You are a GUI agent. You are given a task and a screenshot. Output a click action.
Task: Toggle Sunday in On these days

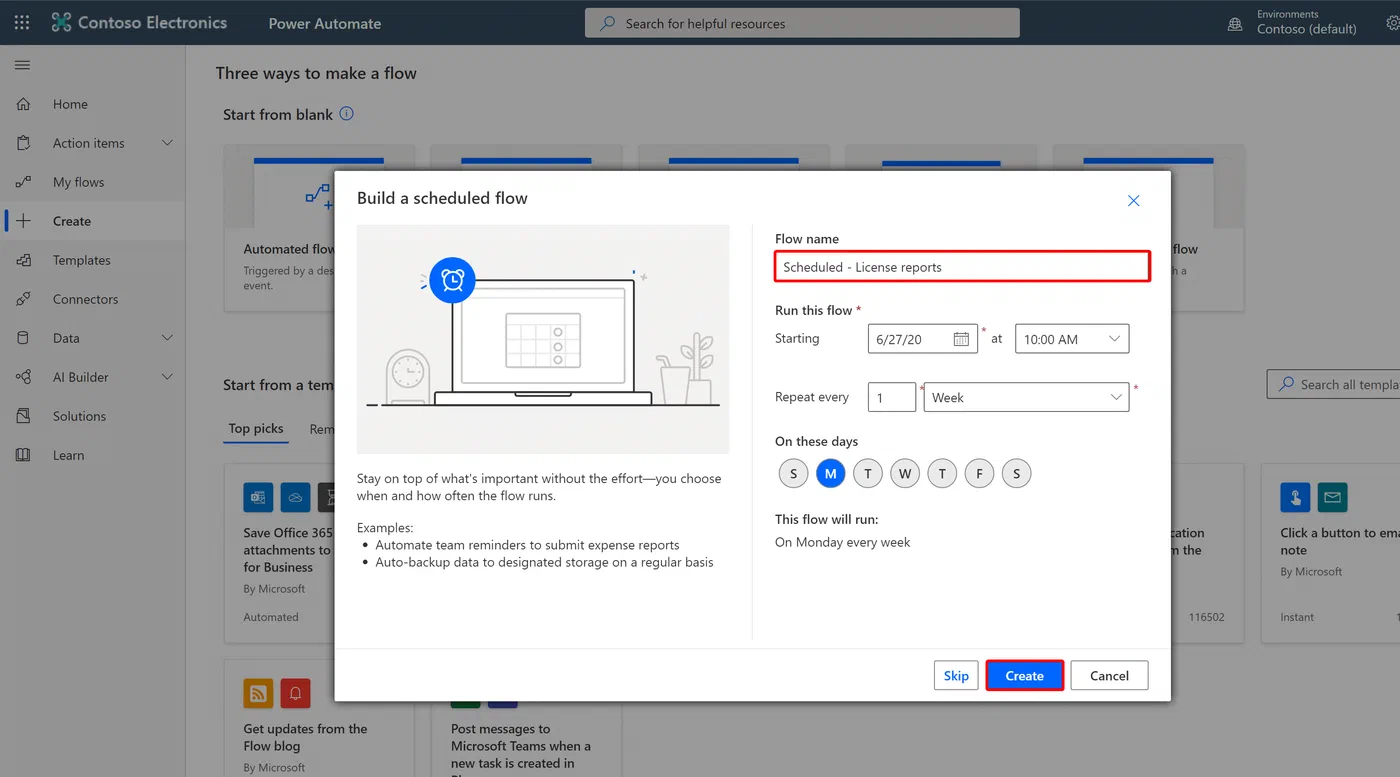(x=794, y=474)
